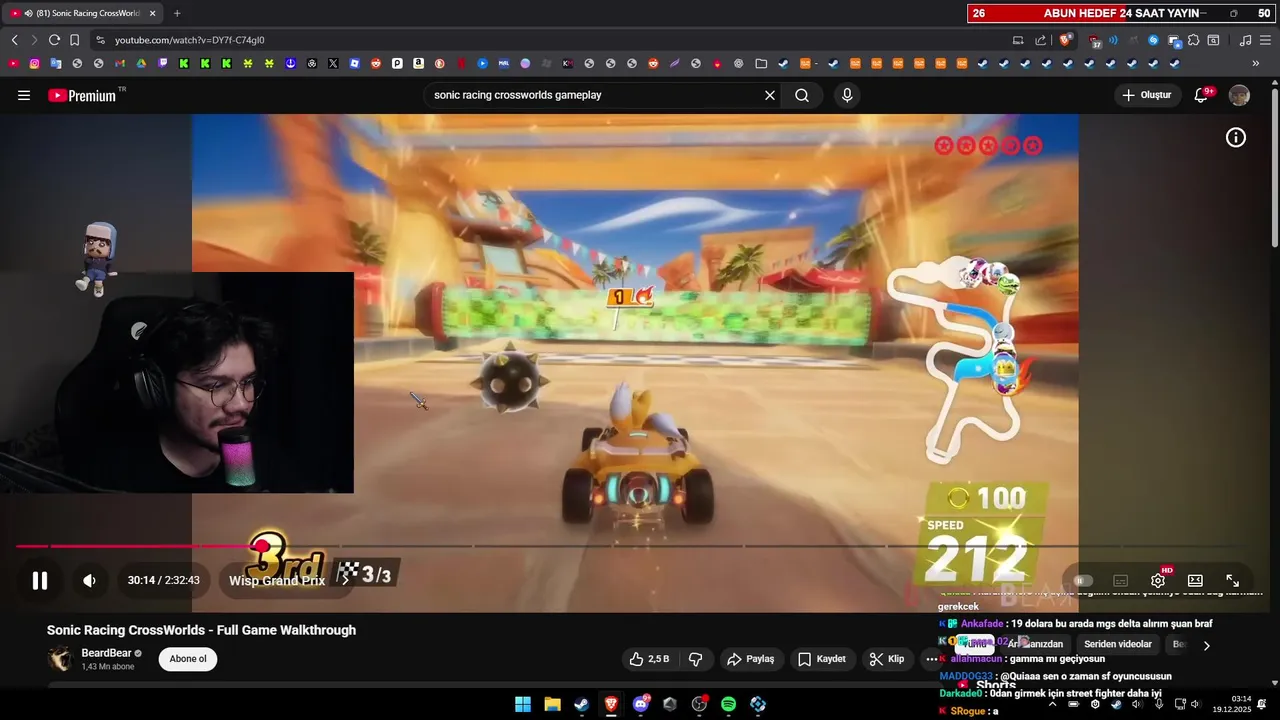Open the account avatar menu
1280x720 pixels.
coord(1239,95)
